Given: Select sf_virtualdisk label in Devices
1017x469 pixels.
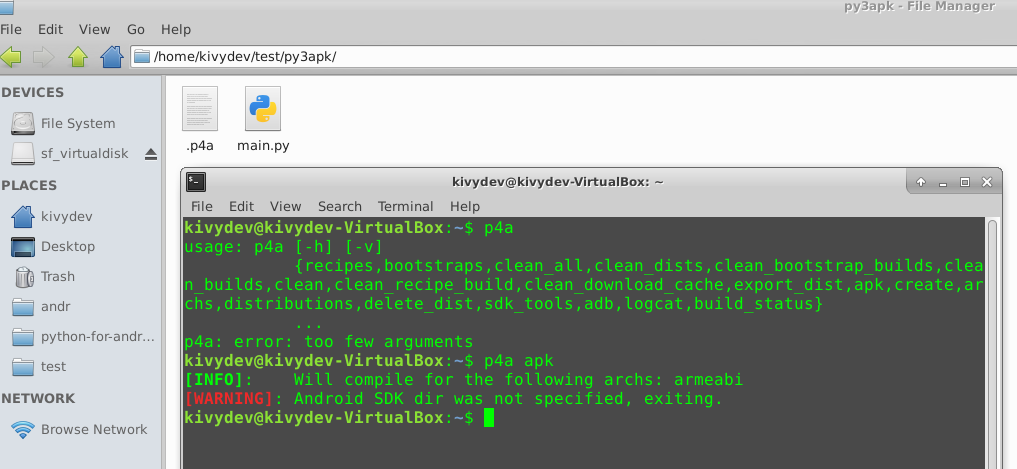Looking at the screenshot, I should [x=84, y=154].
